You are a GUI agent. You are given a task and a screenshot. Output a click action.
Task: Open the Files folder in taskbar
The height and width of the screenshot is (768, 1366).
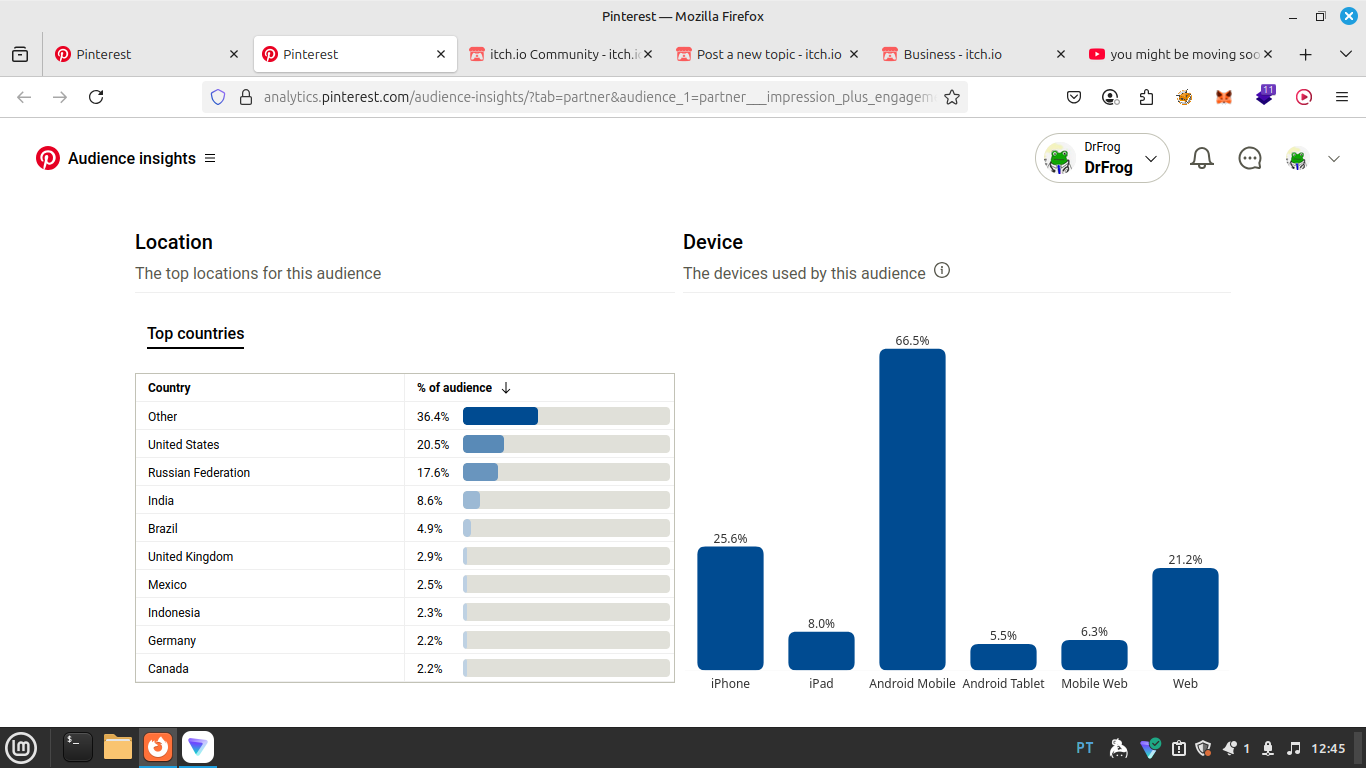pos(118,747)
